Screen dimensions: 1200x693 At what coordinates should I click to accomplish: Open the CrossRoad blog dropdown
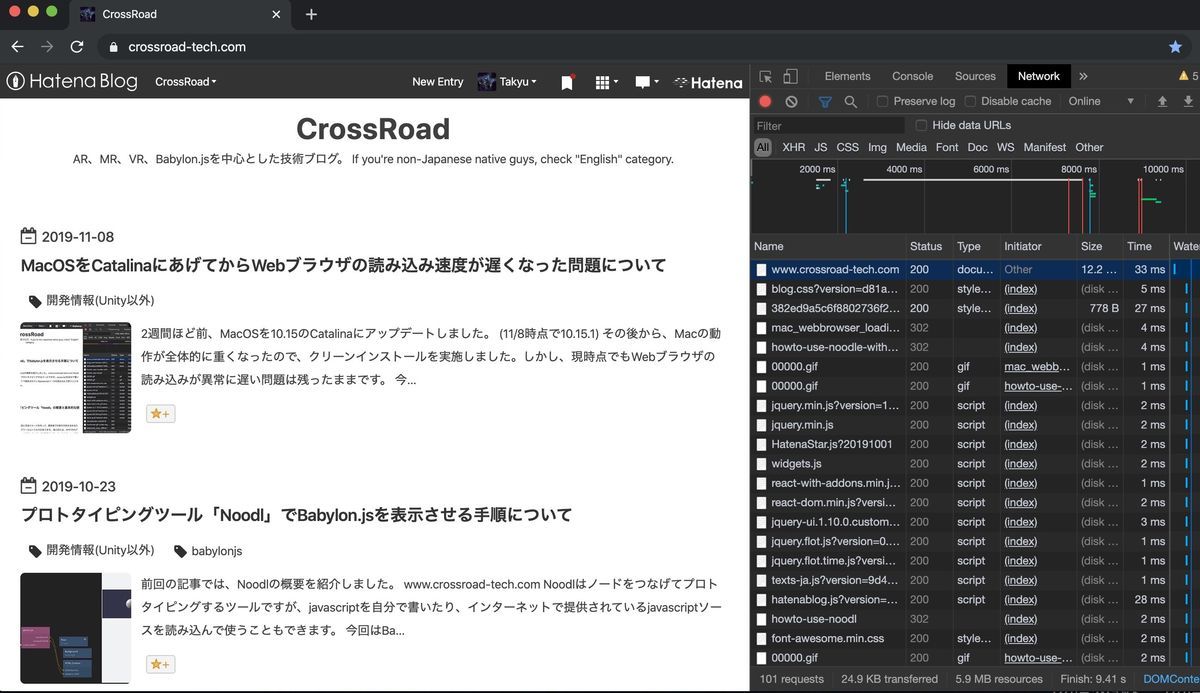tap(186, 82)
